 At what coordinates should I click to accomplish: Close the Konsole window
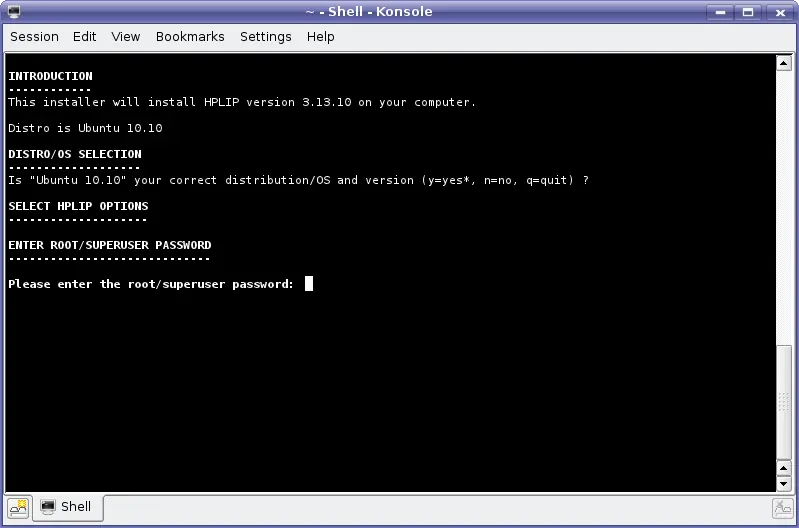click(780, 12)
